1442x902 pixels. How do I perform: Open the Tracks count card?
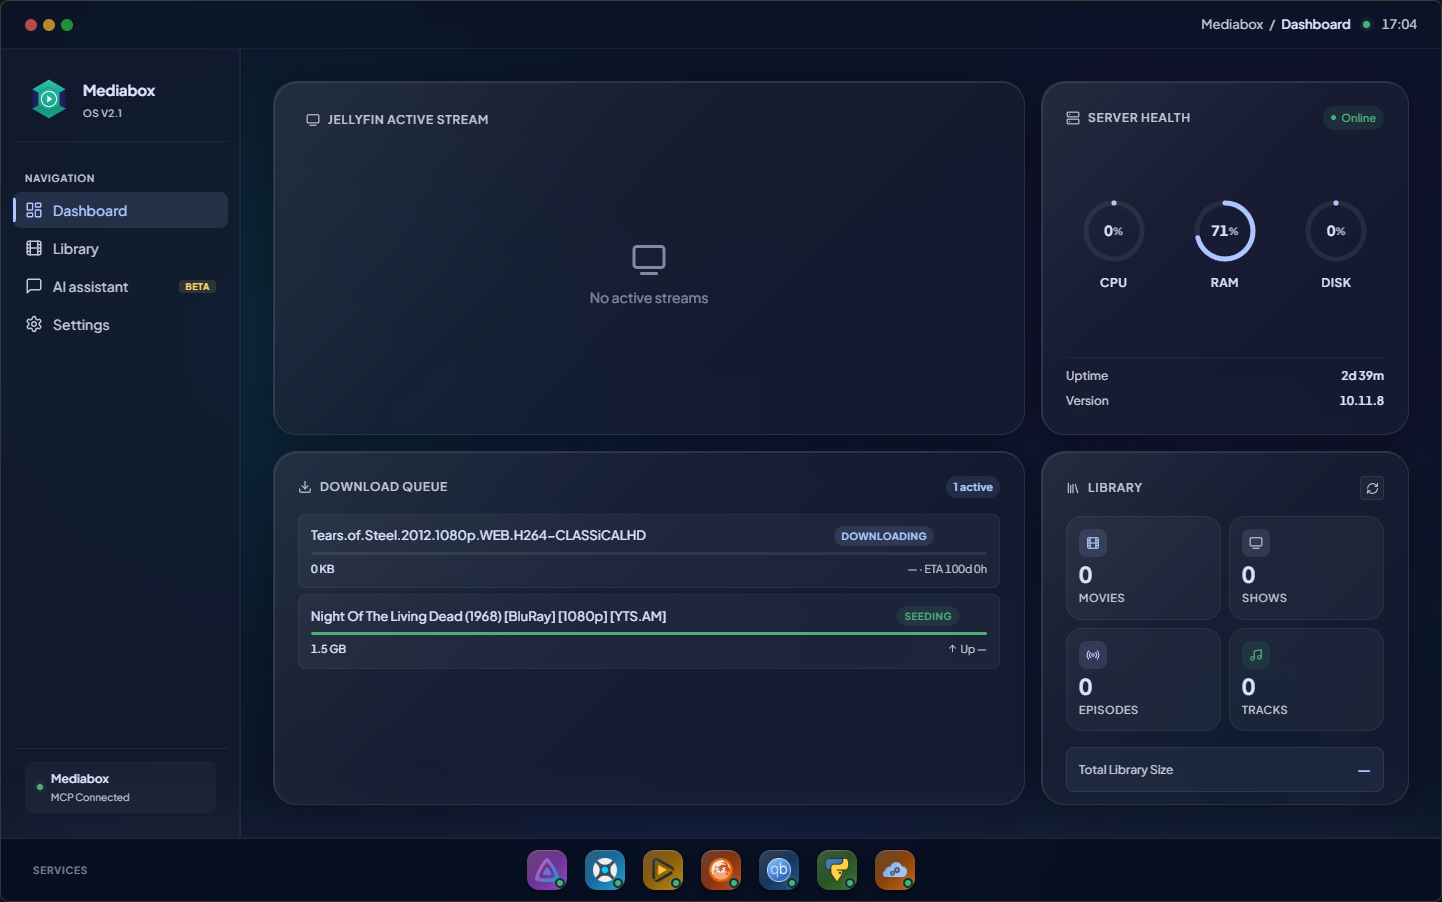pos(1306,680)
